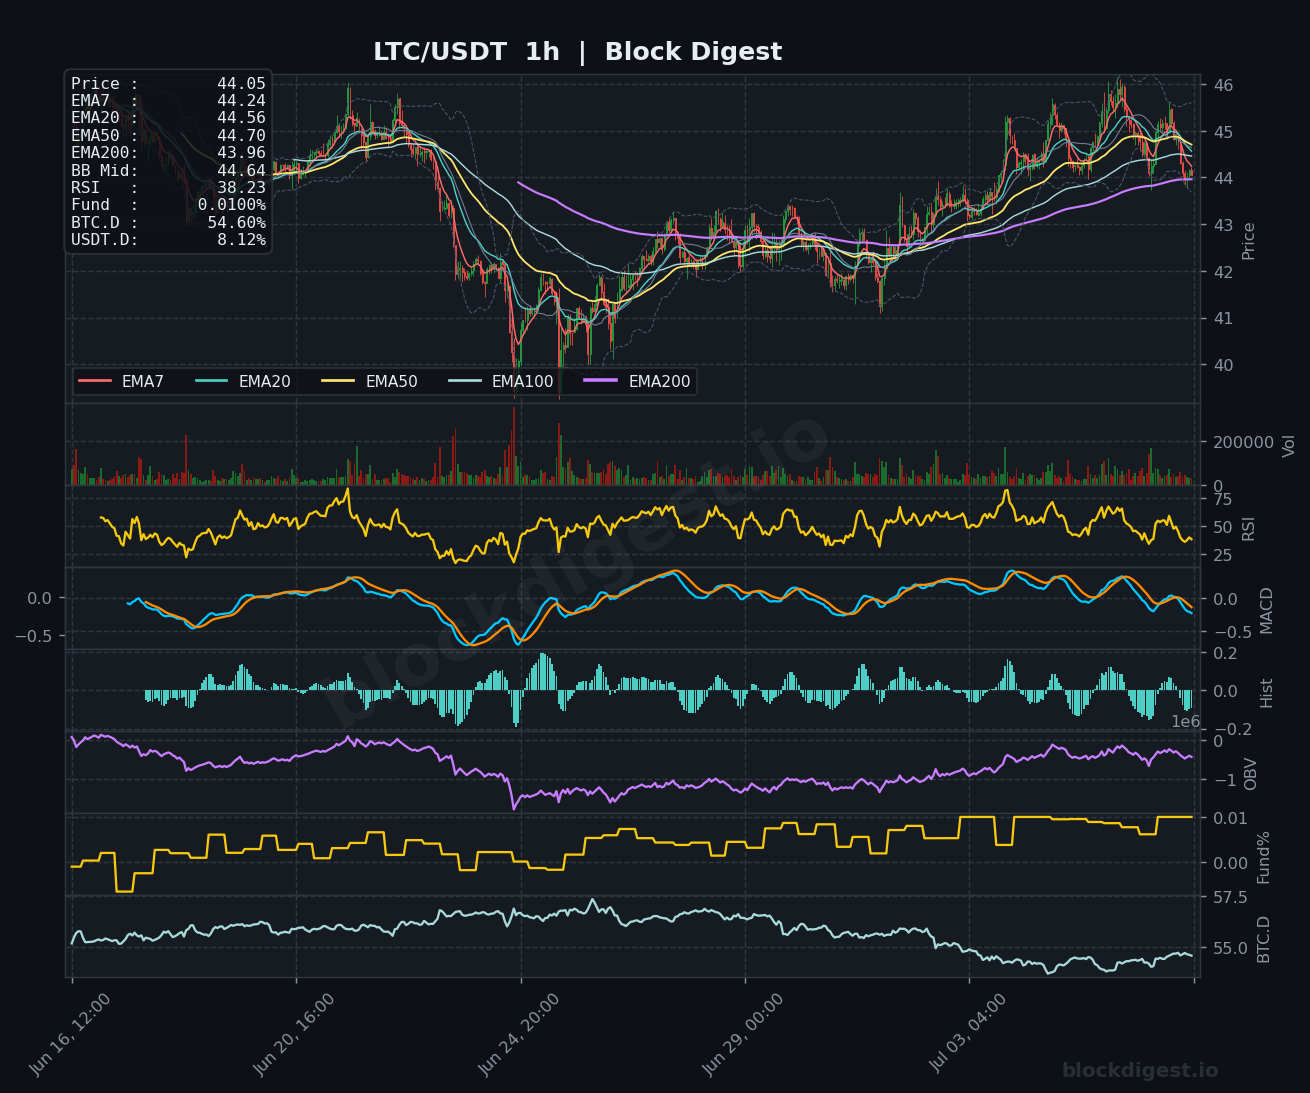Click the Jun 29, 00:00 x-axis label
This screenshot has width=1310, height=1093.
pos(743,1035)
